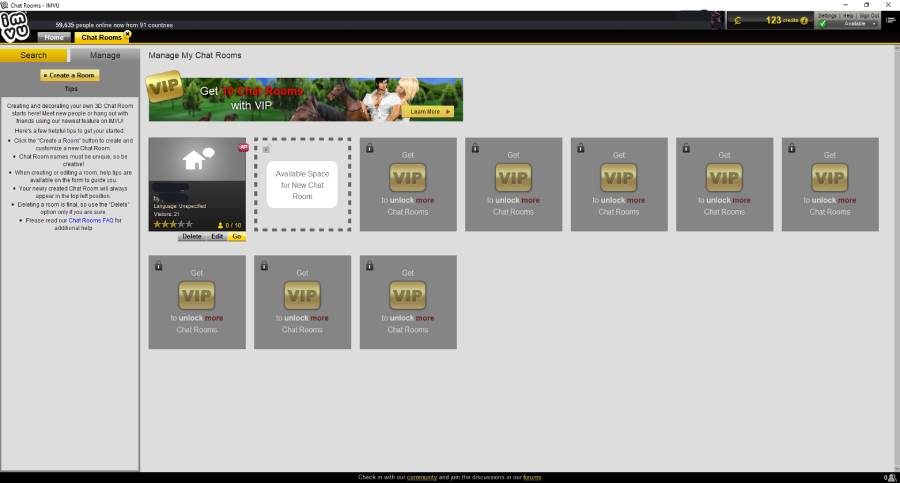Open the Help link
The width and height of the screenshot is (900, 483).
point(848,16)
